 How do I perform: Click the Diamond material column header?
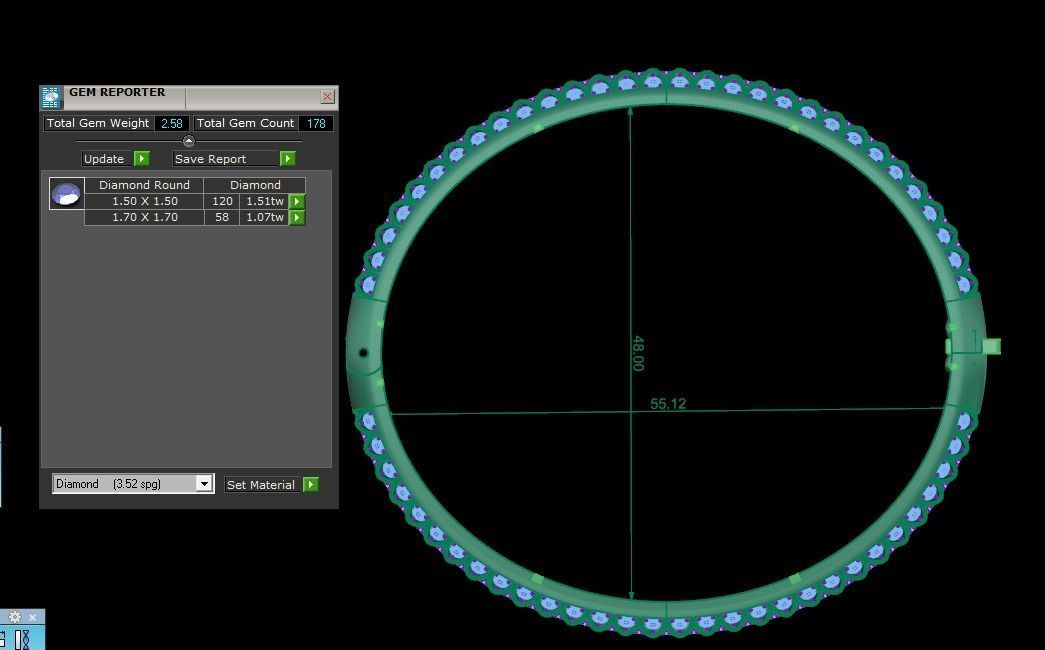(255, 185)
